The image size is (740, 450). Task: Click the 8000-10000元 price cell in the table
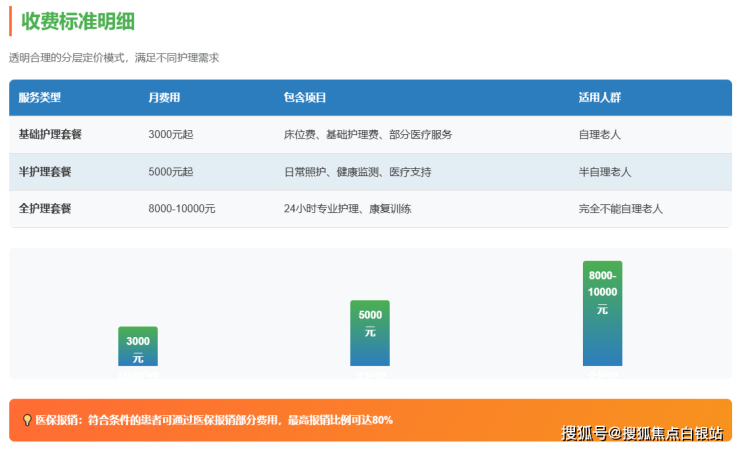coord(182,209)
